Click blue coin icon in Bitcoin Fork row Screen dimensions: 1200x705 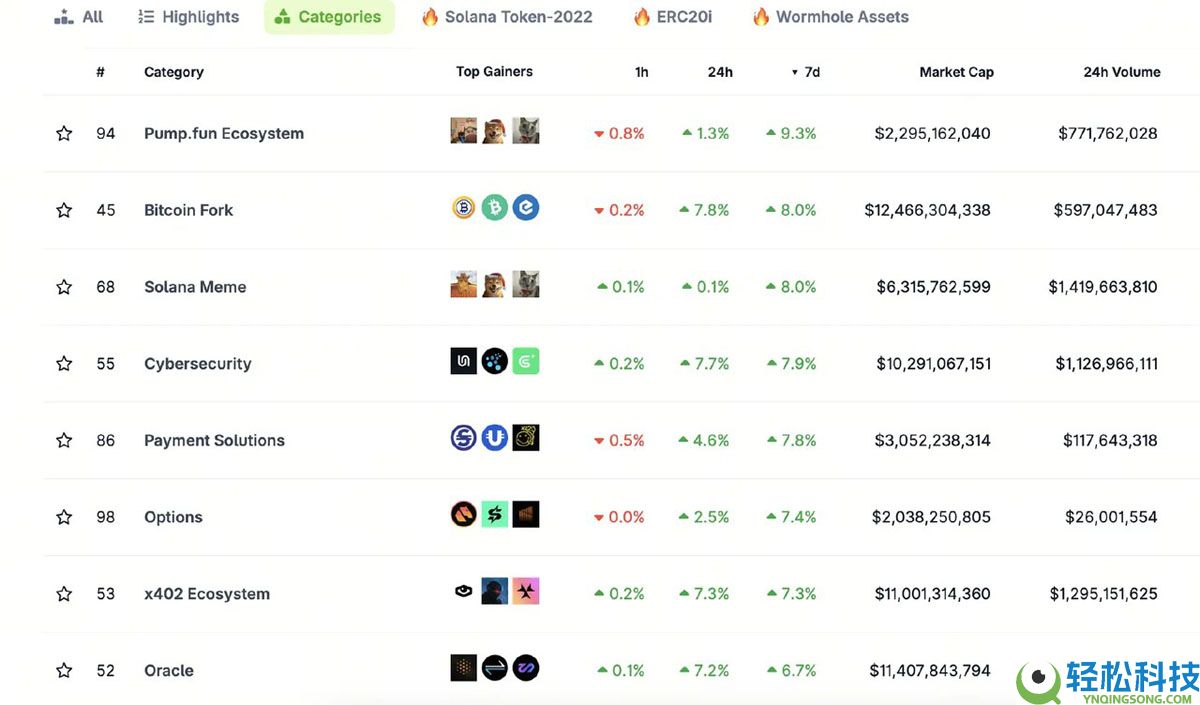pos(526,208)
